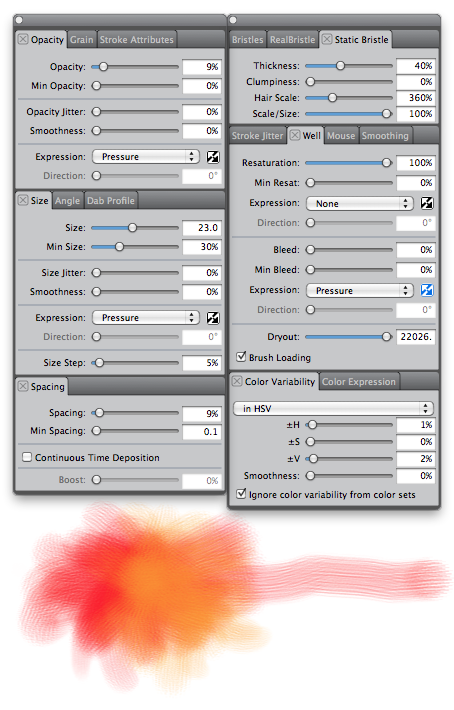The height and width of the screenshot is (710, 454).
Task: Invert the Opacity expression icon
Action: click(x=213, y=157)
